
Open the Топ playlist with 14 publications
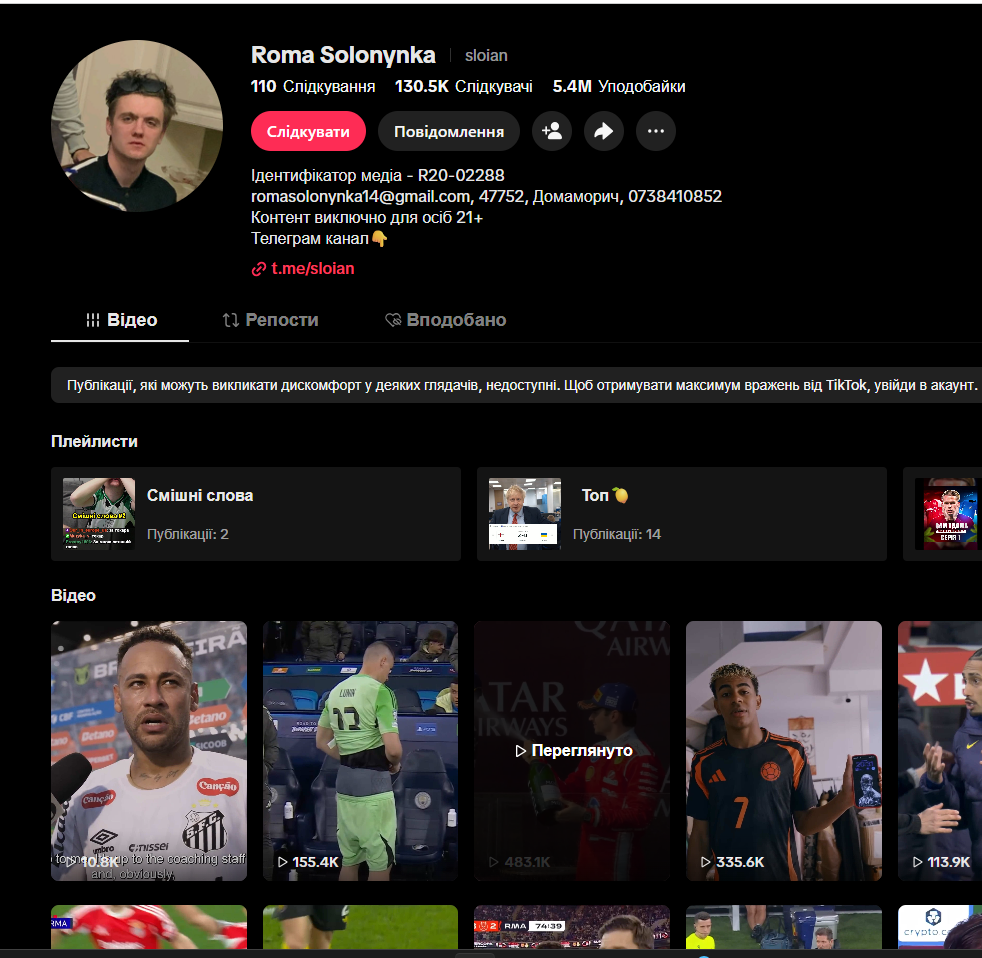pos(681,514)
